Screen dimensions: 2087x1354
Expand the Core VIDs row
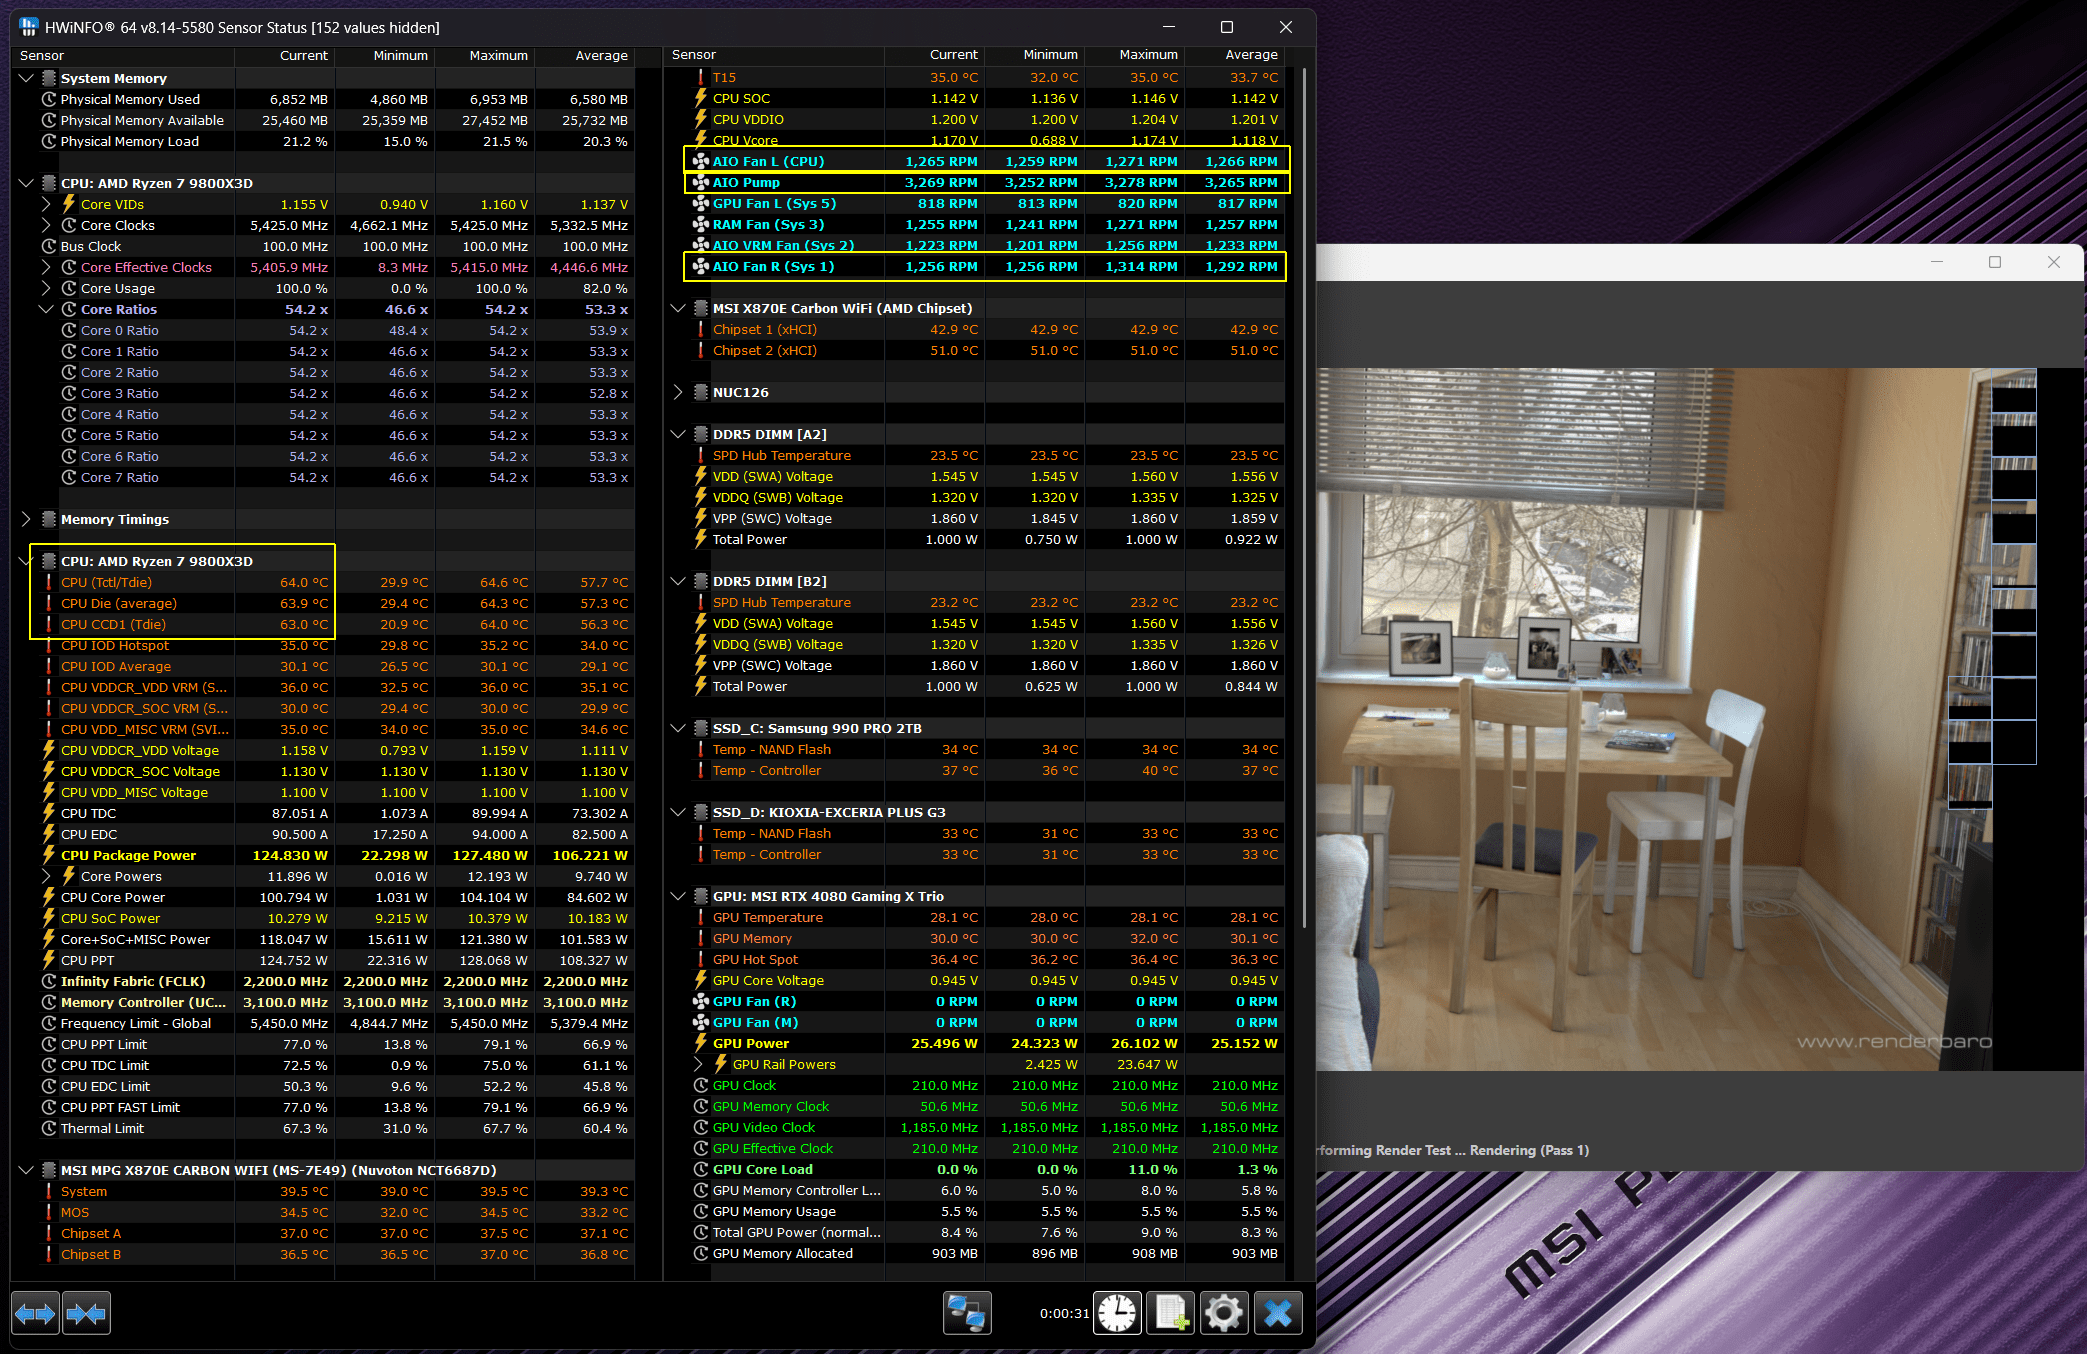point(46,204)
